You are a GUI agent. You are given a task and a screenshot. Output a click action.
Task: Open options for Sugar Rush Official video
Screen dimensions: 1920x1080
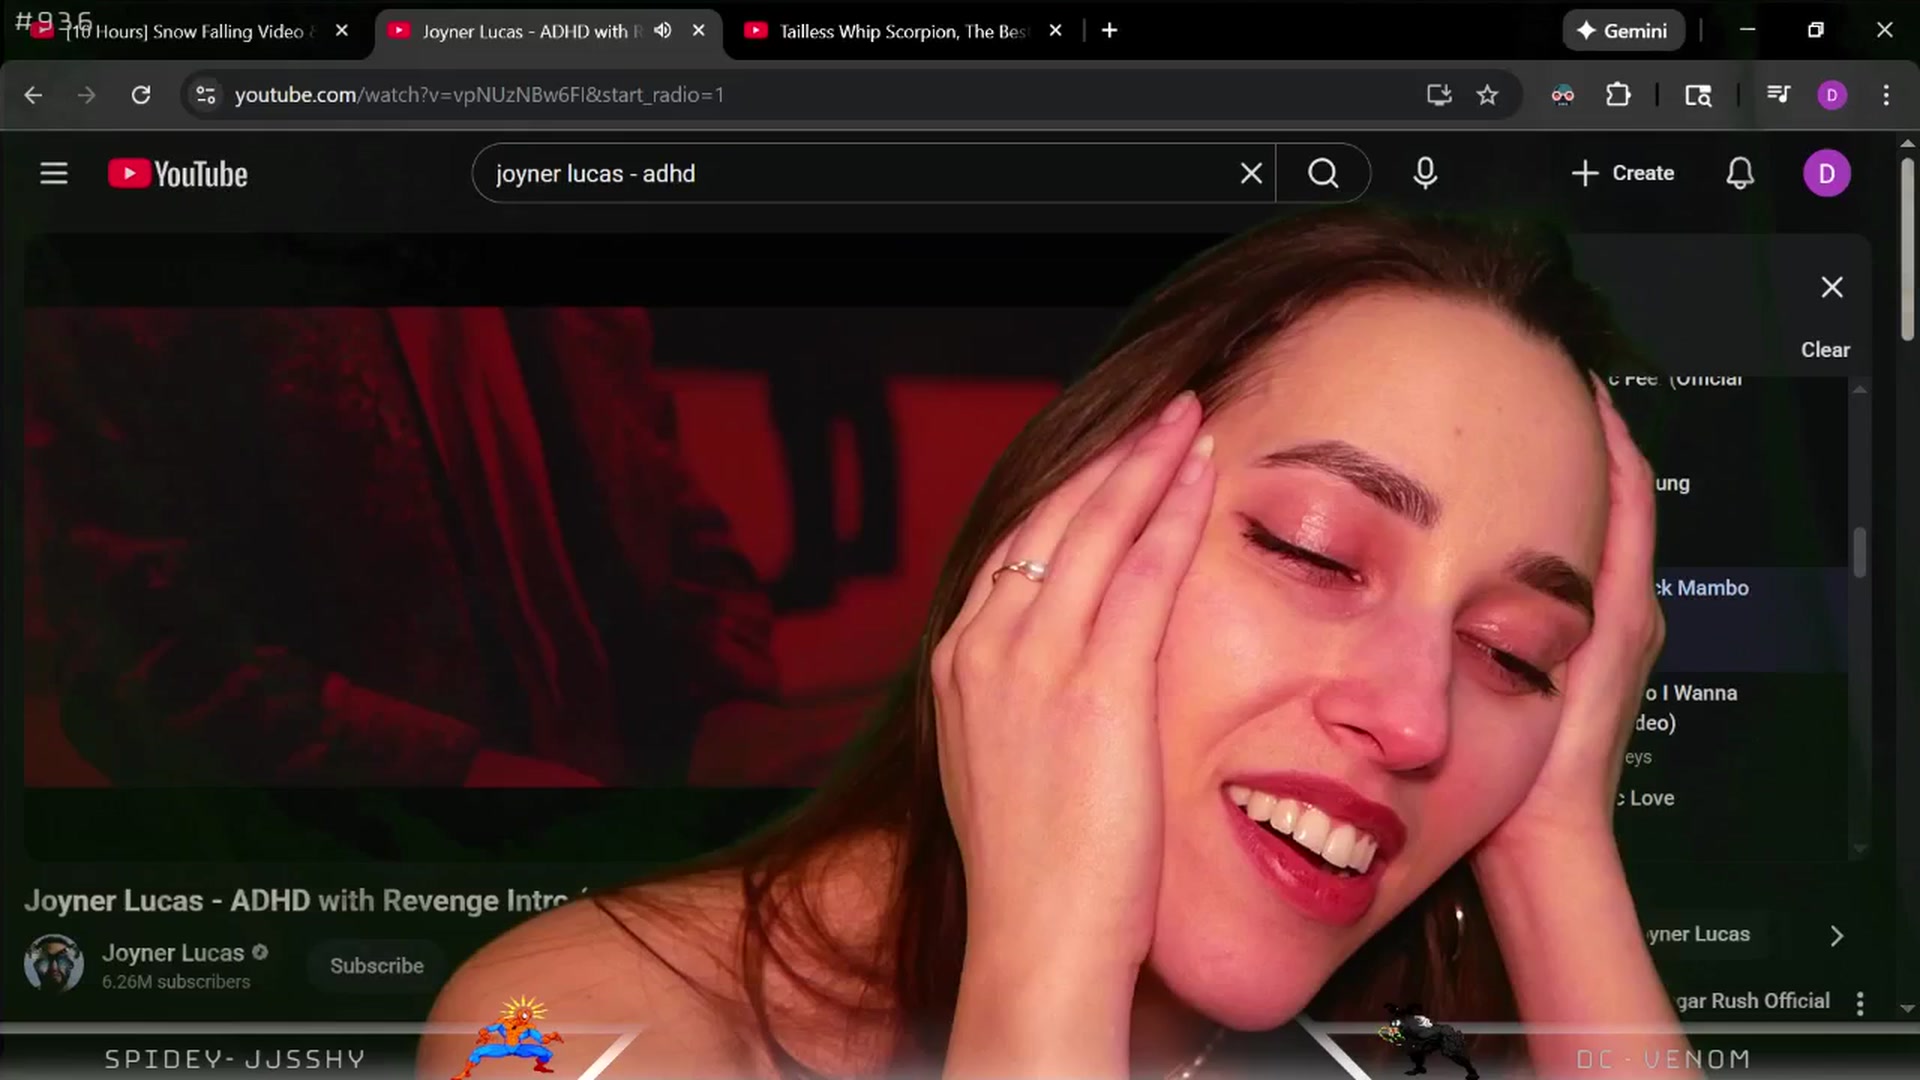(x=1860, y=1003)
